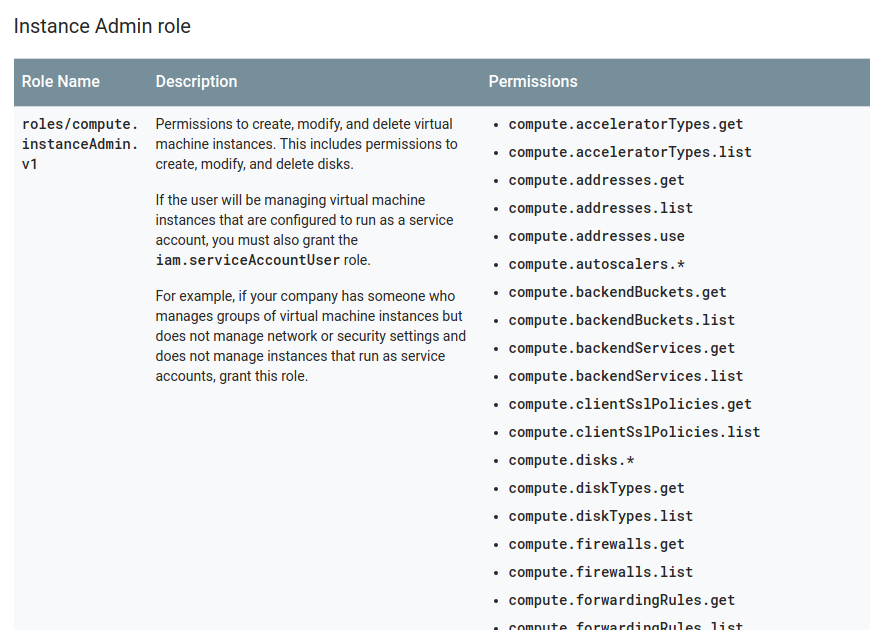Screen dimensions: 884x630
Task: Click the compute.addresses.use permission
Action: tap(596, 237)
